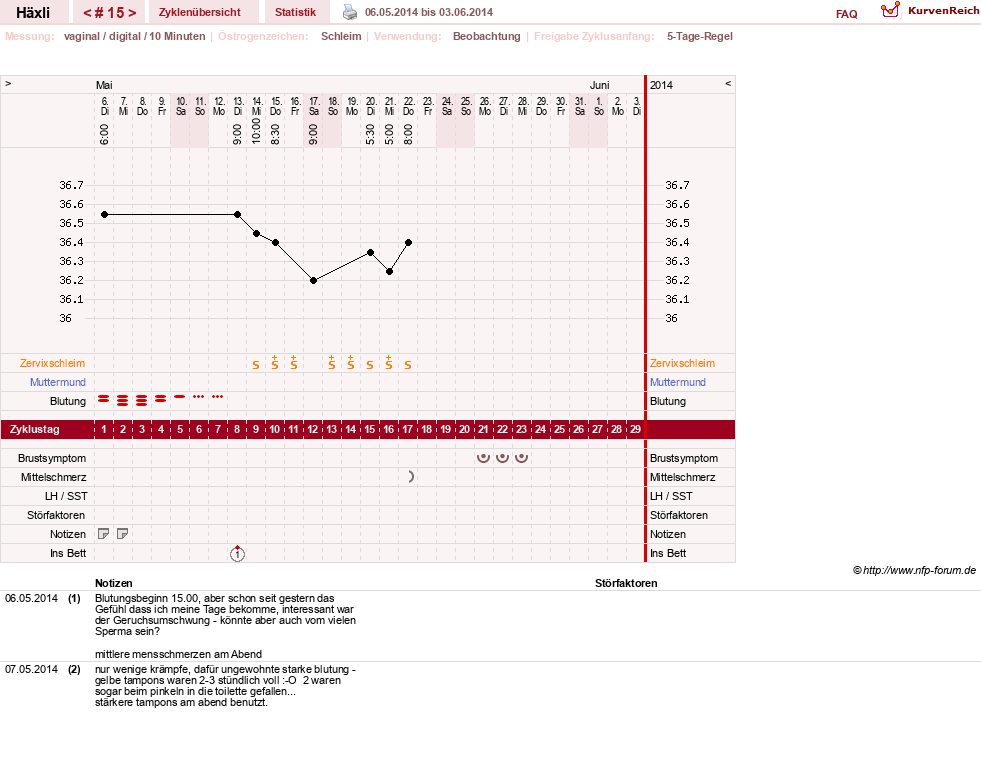This screenshot has height=757, width=981.
Task: Click the left Zervixschleim row label
Action: (x=53, y=363)
